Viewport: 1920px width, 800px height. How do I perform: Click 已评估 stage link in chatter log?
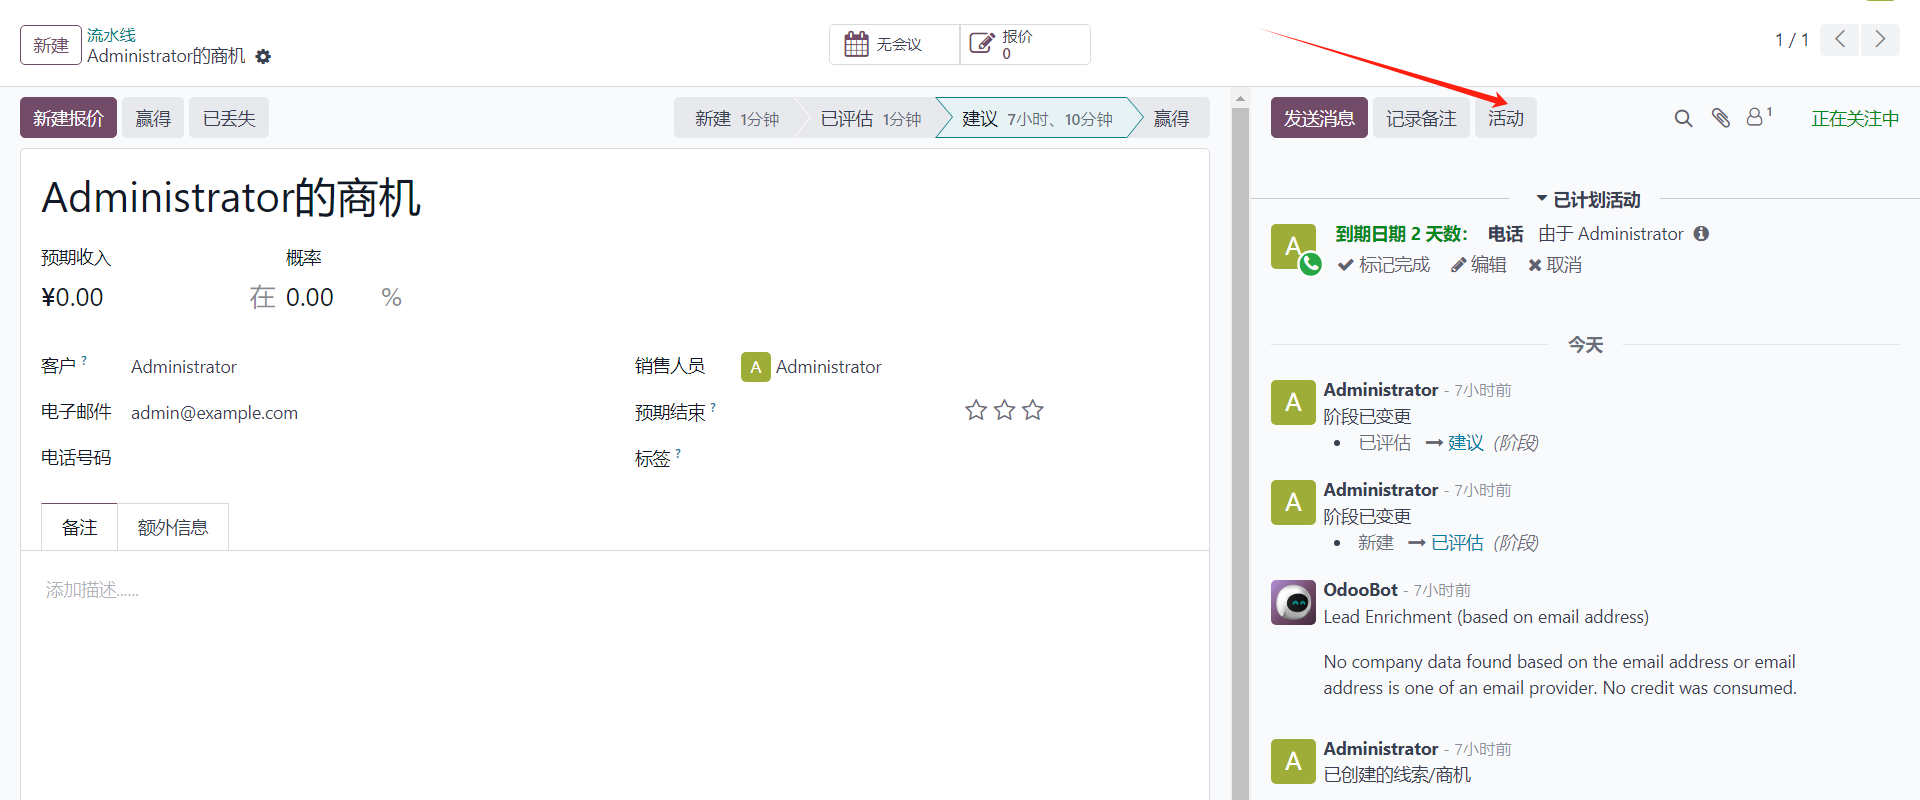(1457, 543)
